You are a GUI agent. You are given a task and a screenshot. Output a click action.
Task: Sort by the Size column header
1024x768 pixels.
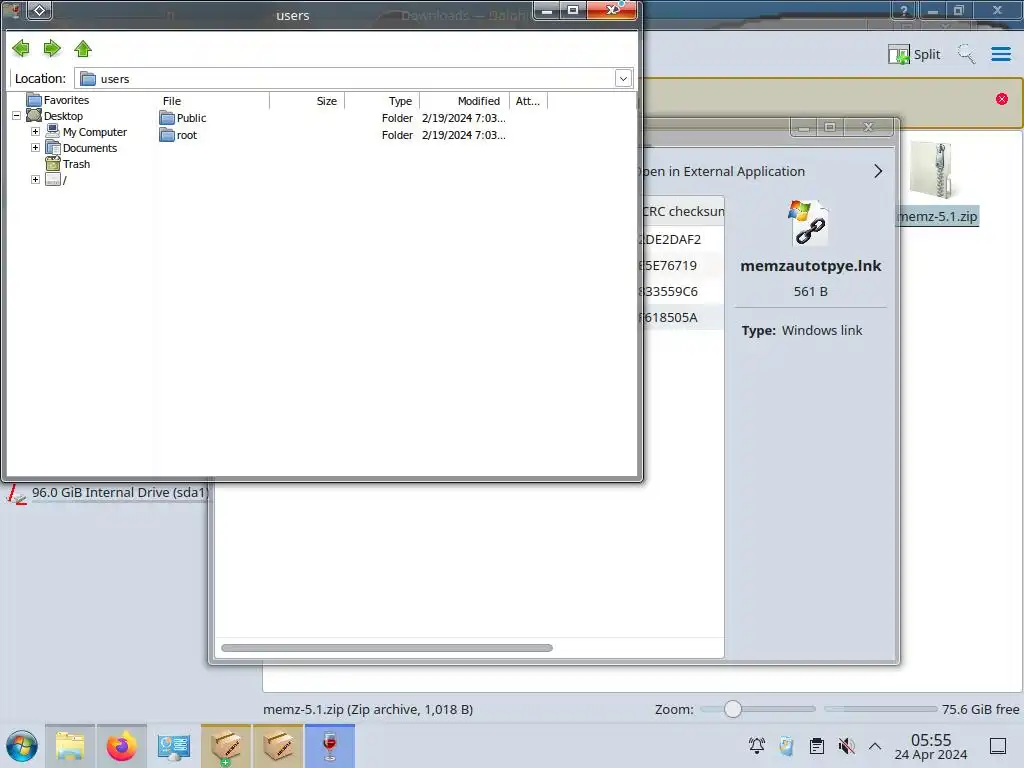coord(307,101)
